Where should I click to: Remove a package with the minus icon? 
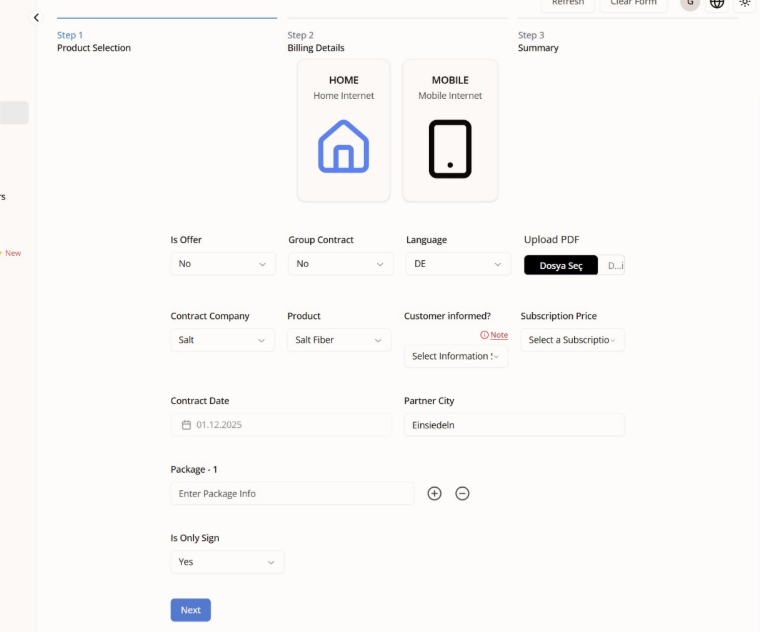point(462,493)
